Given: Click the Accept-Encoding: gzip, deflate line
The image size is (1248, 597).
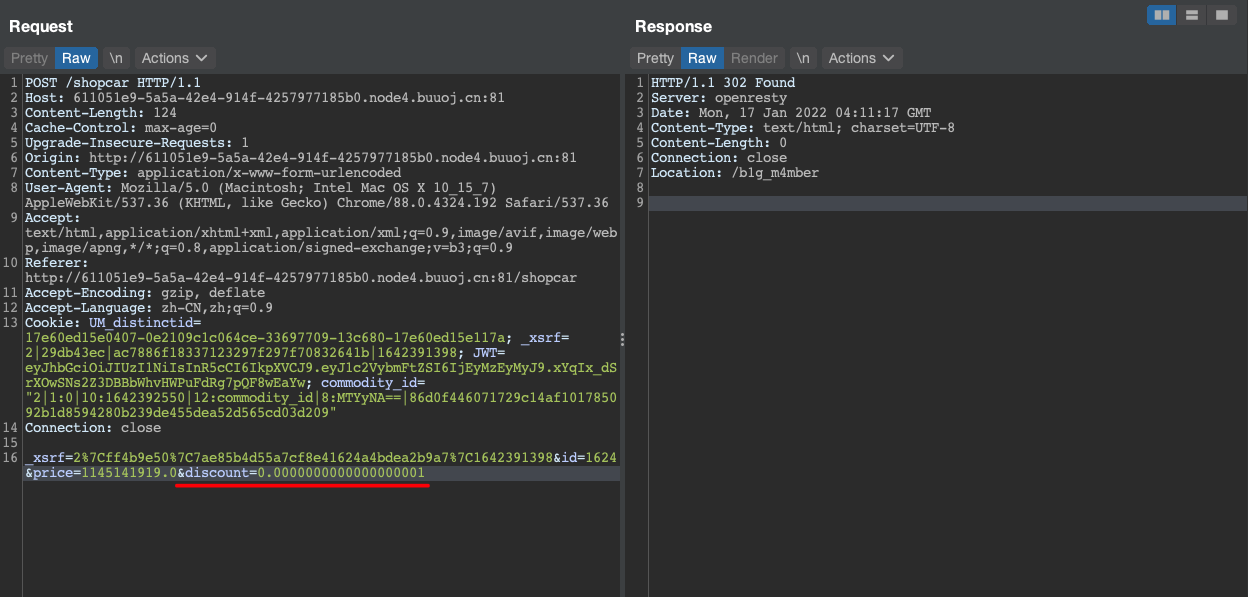Looking at the screenshot, I should 145,293.
